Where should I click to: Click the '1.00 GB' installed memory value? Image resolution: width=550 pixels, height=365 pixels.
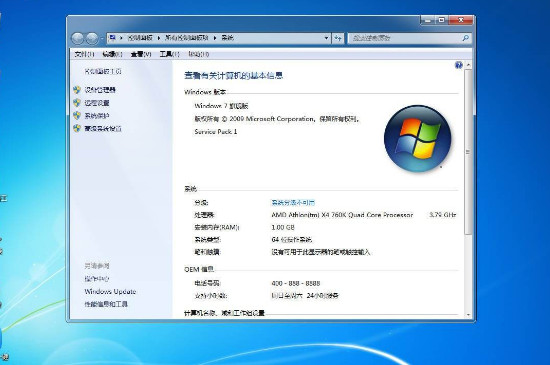[283, 227]
